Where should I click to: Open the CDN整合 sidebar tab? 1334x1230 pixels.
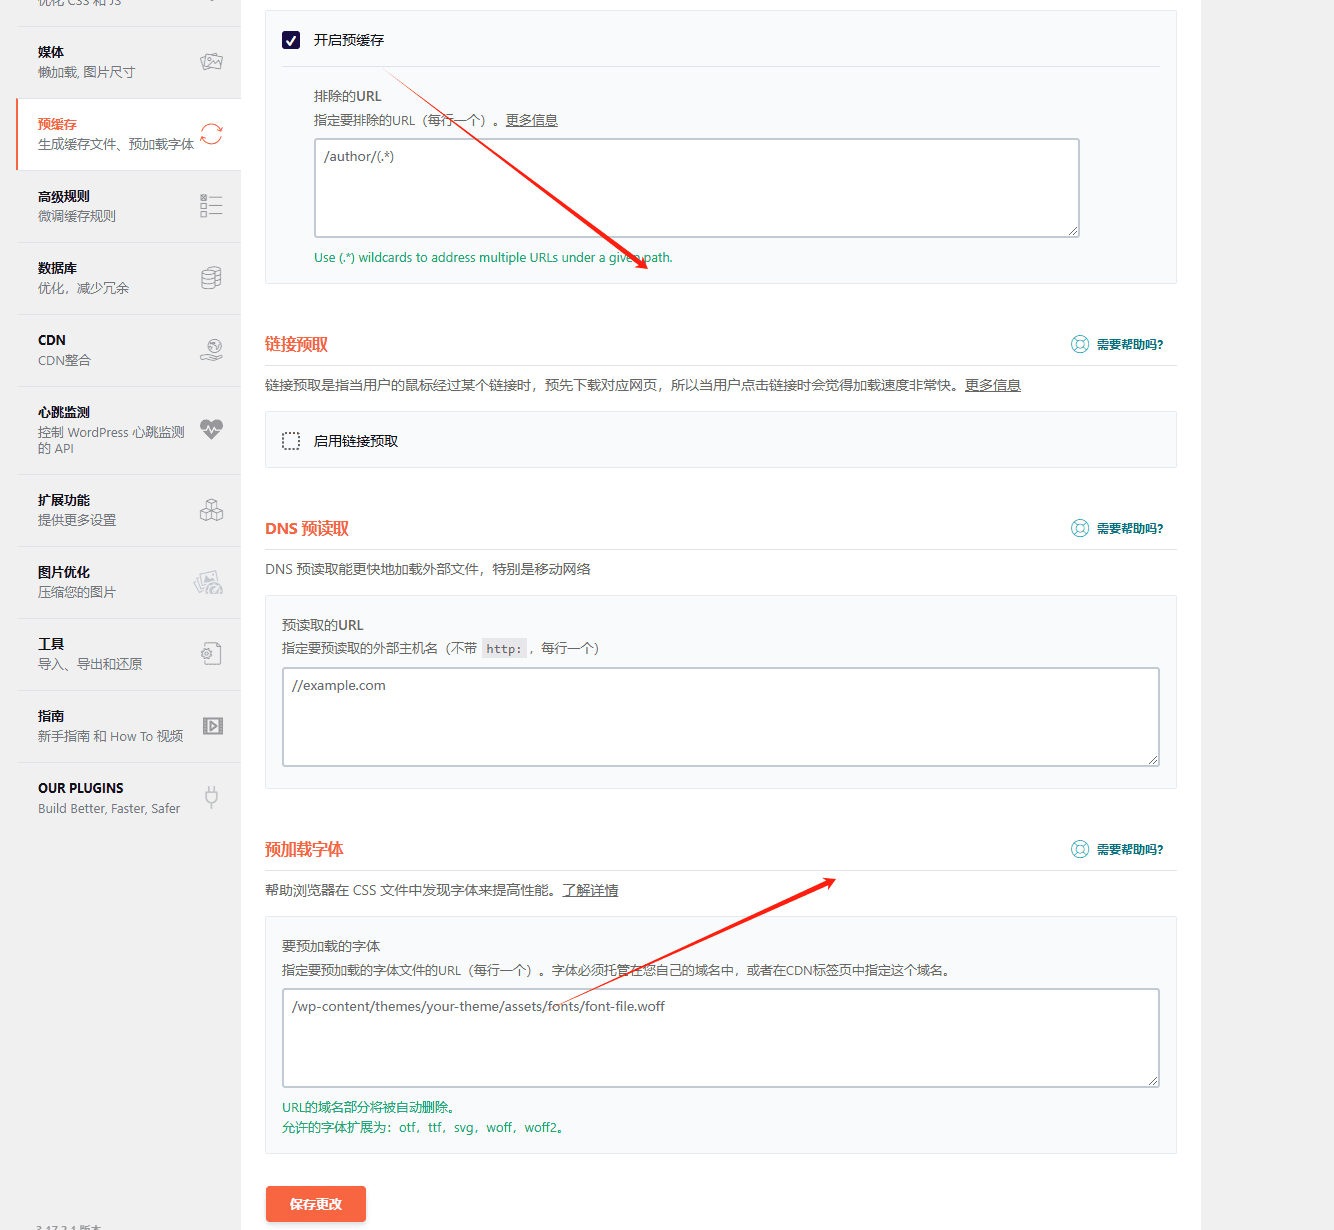(x=128, y=350)
